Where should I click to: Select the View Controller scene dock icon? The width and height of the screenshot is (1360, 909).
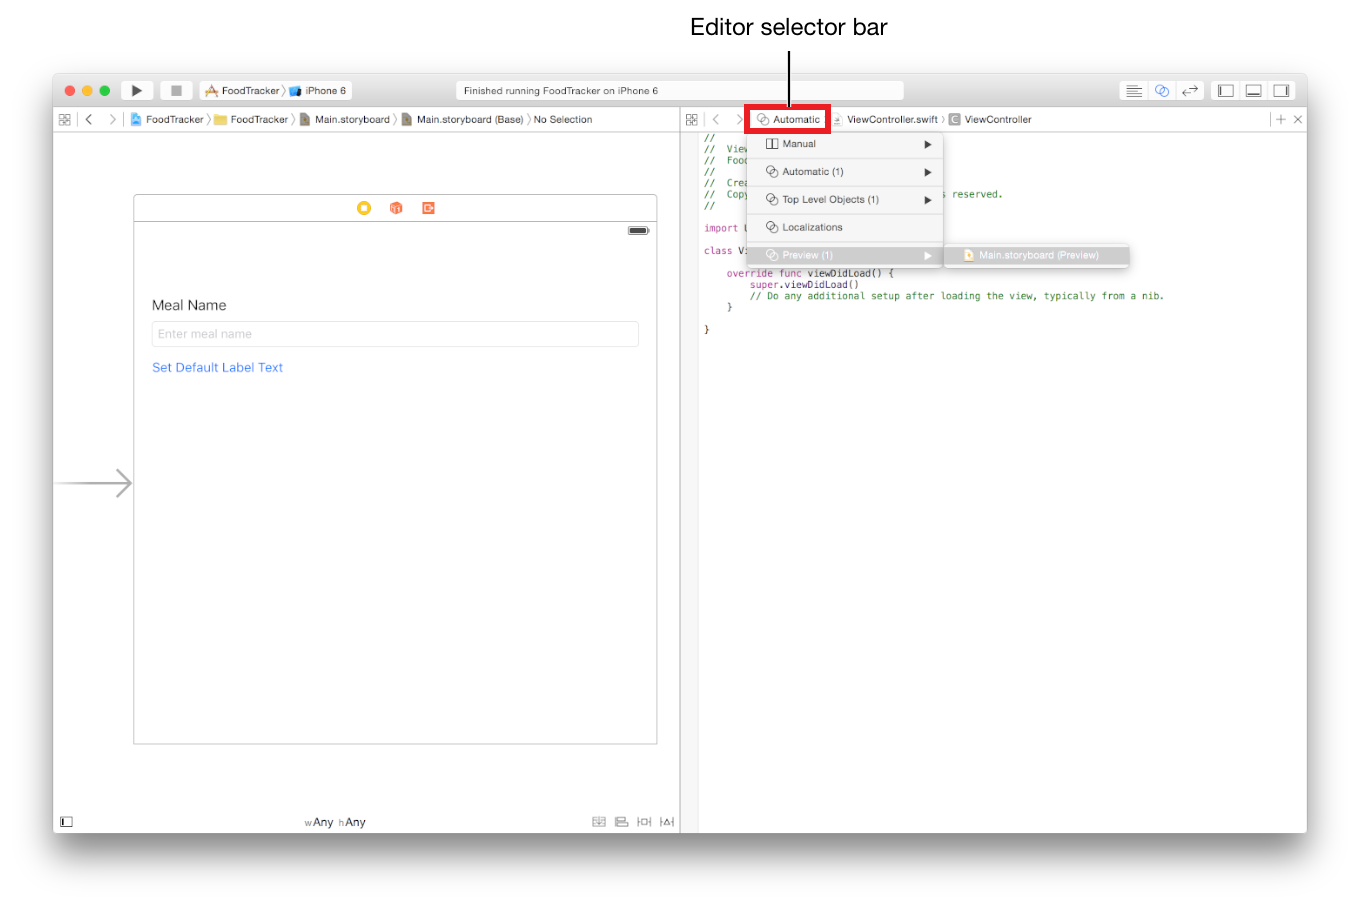pyautogui.click(x=364, y=208)
